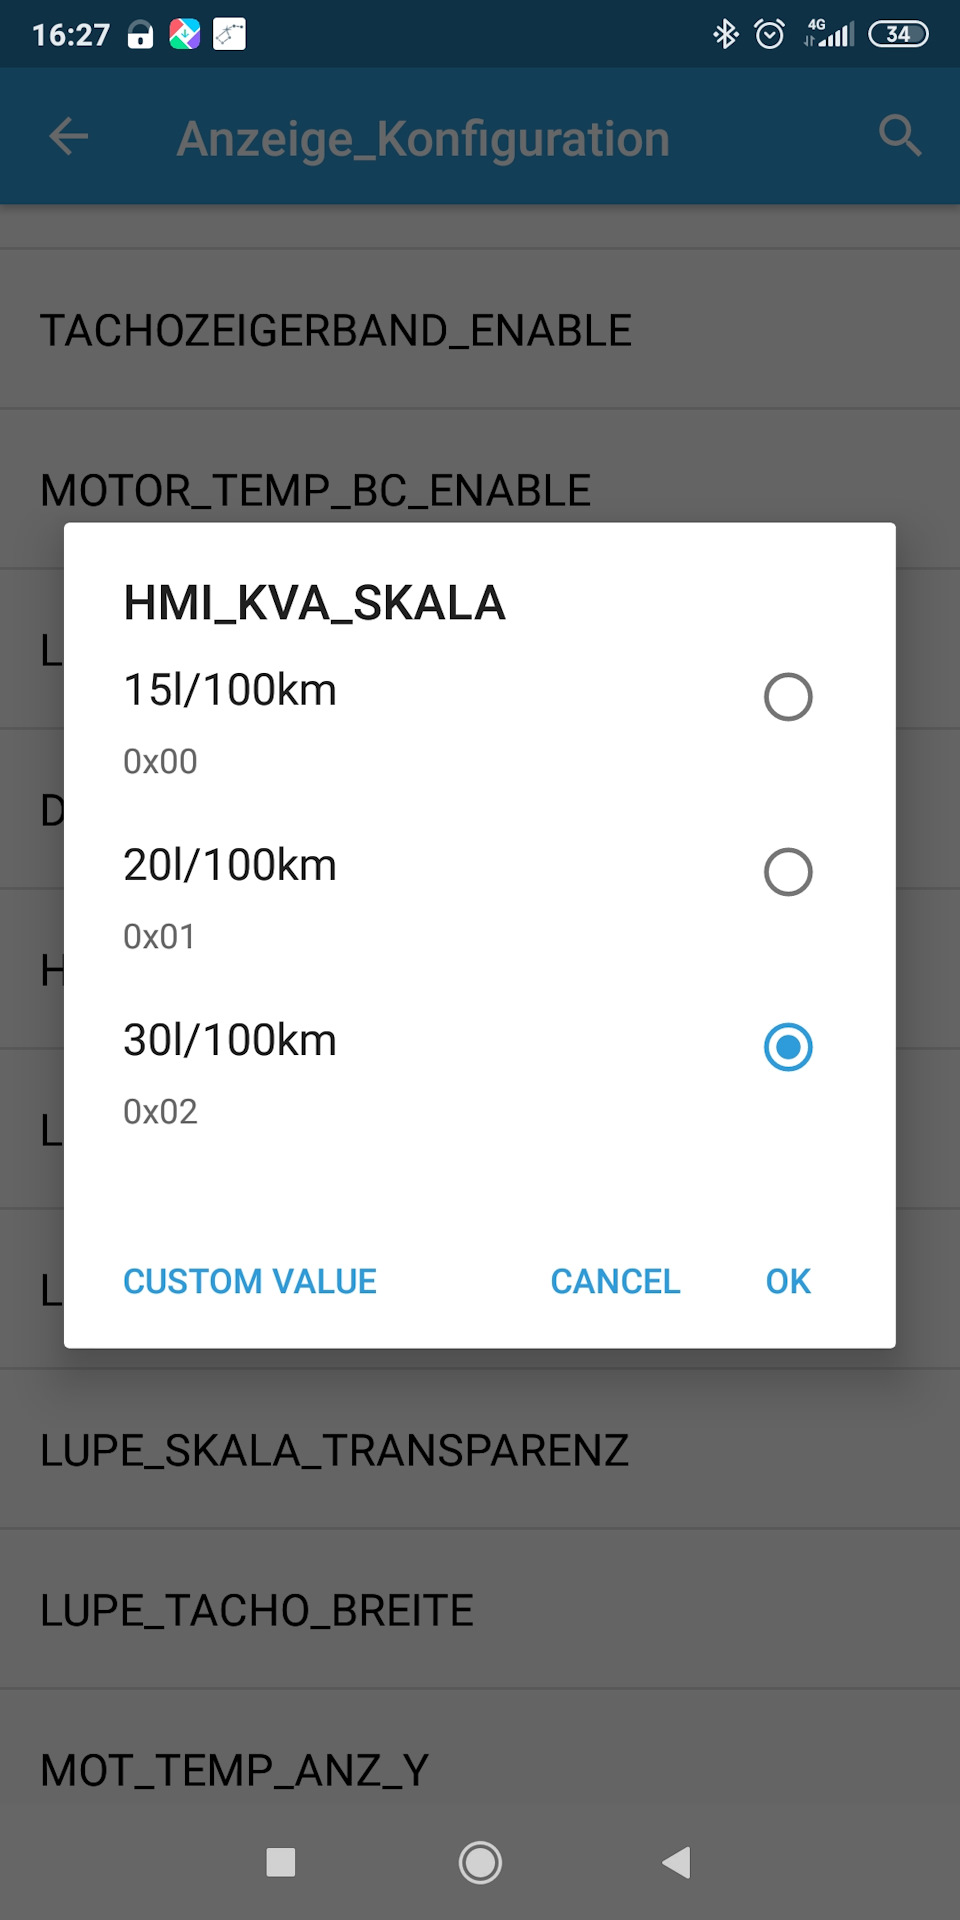The width and height of the screenshot is (960, 1920).
Task: Click CANCEL in the dialog
Action: tap(615, 1281)
